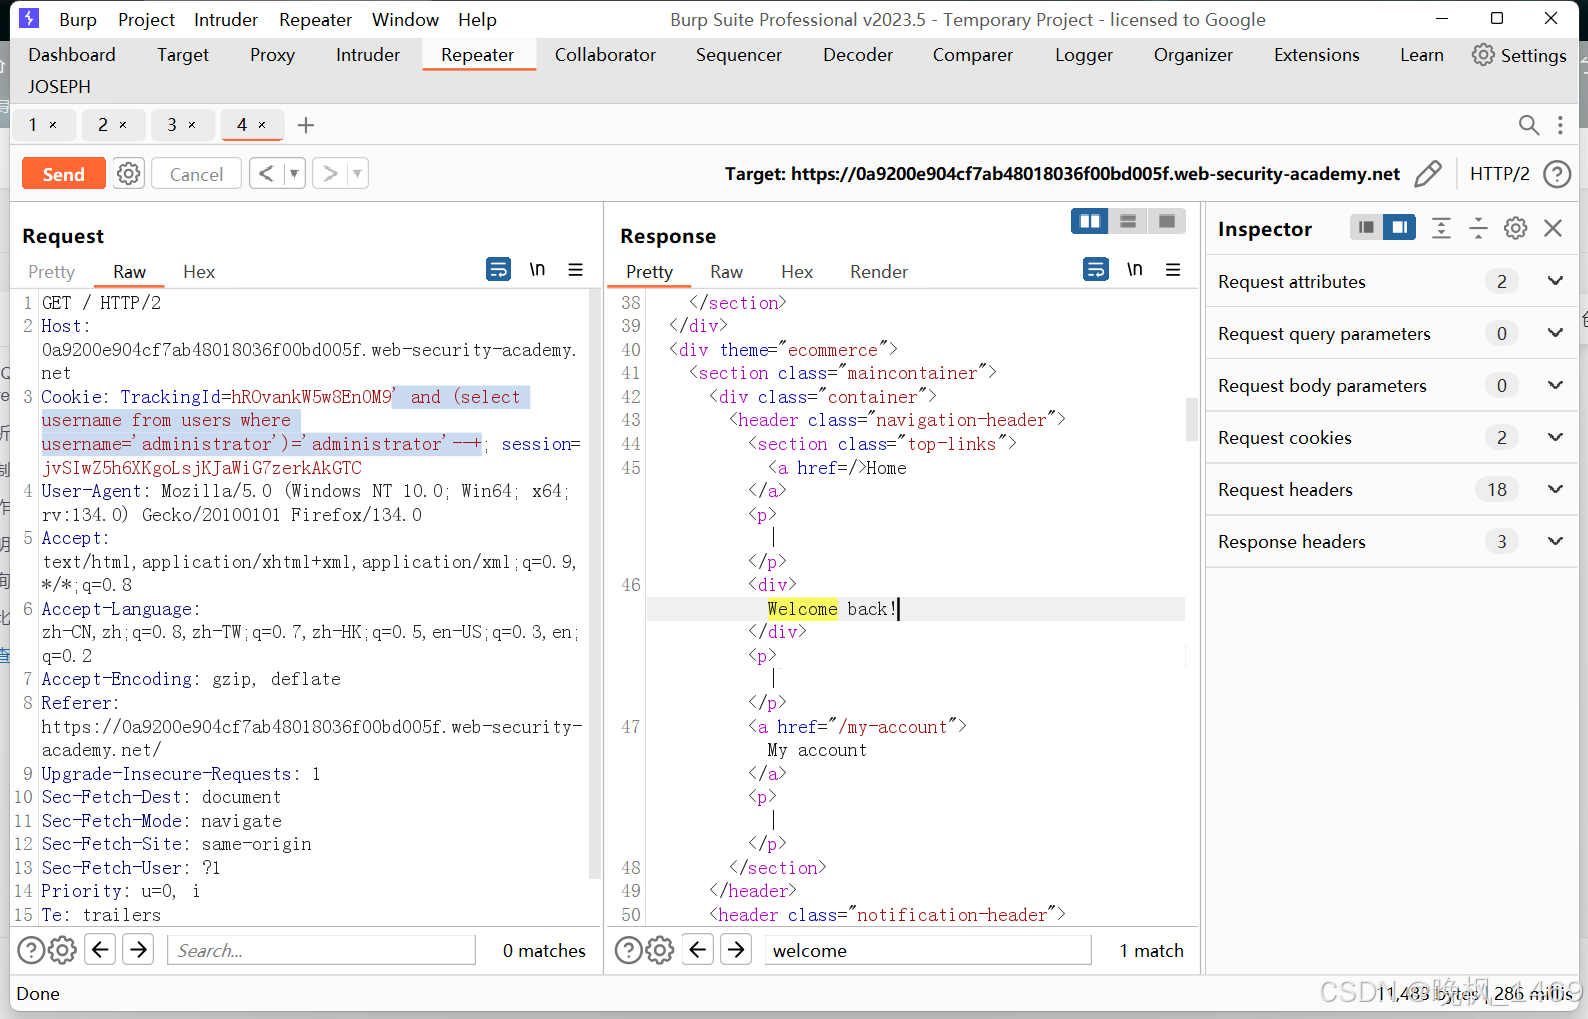This screenshot has height=1019, width=1588.
Task: Open the Repeater tabs options menu
Action: (1560, 125)
